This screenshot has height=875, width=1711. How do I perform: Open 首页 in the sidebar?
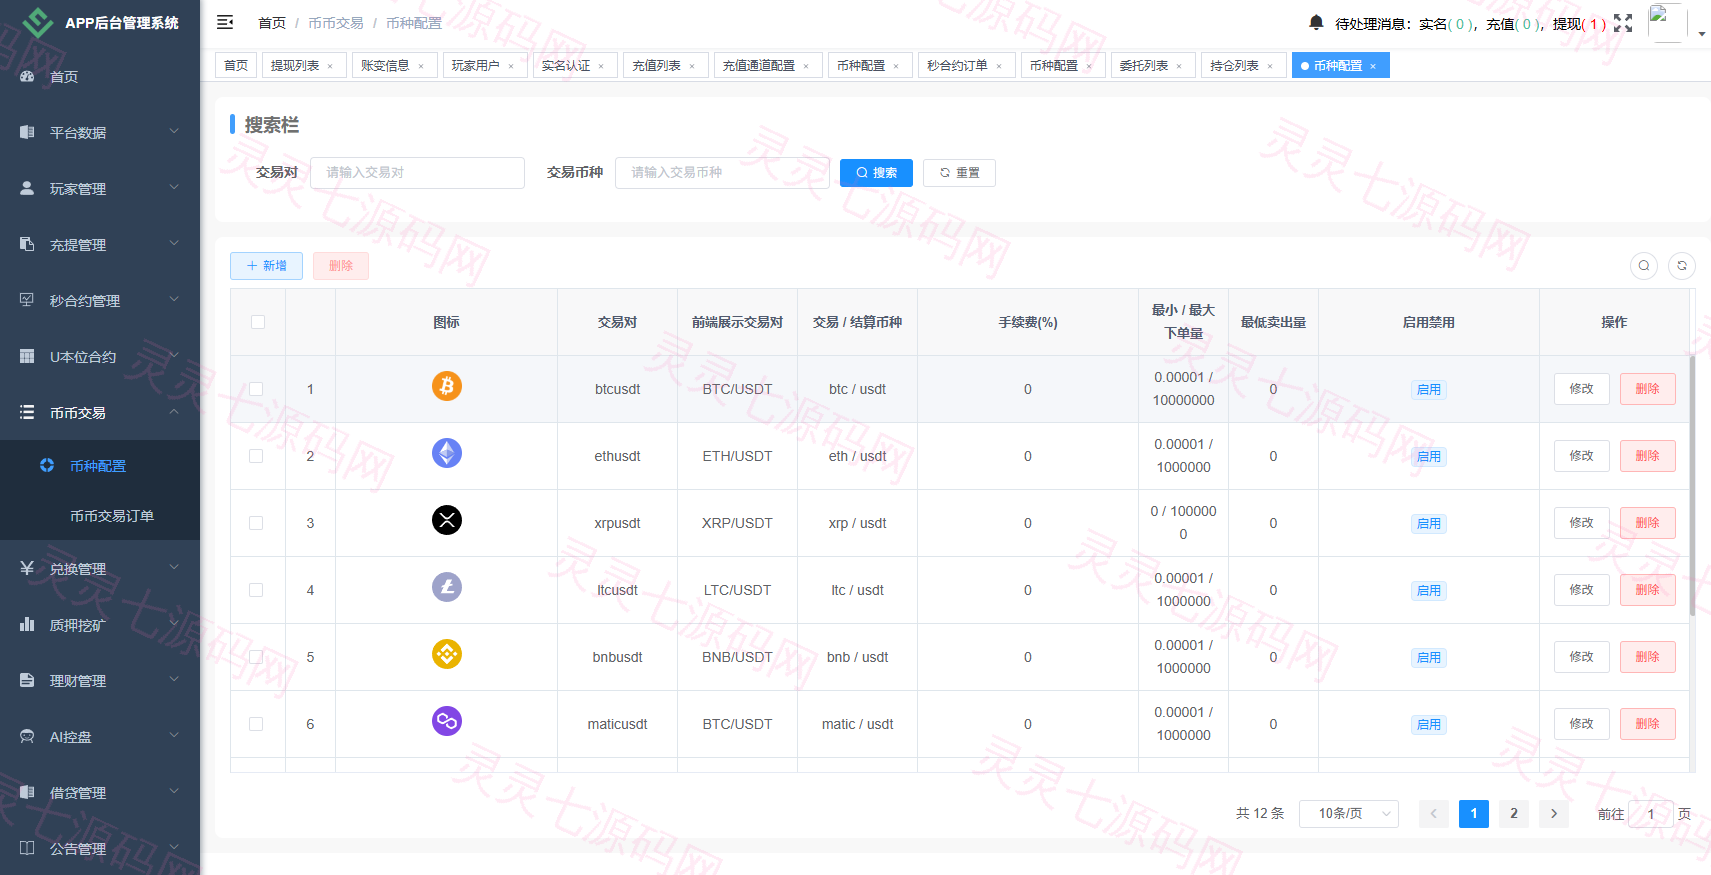coord(100,76)
